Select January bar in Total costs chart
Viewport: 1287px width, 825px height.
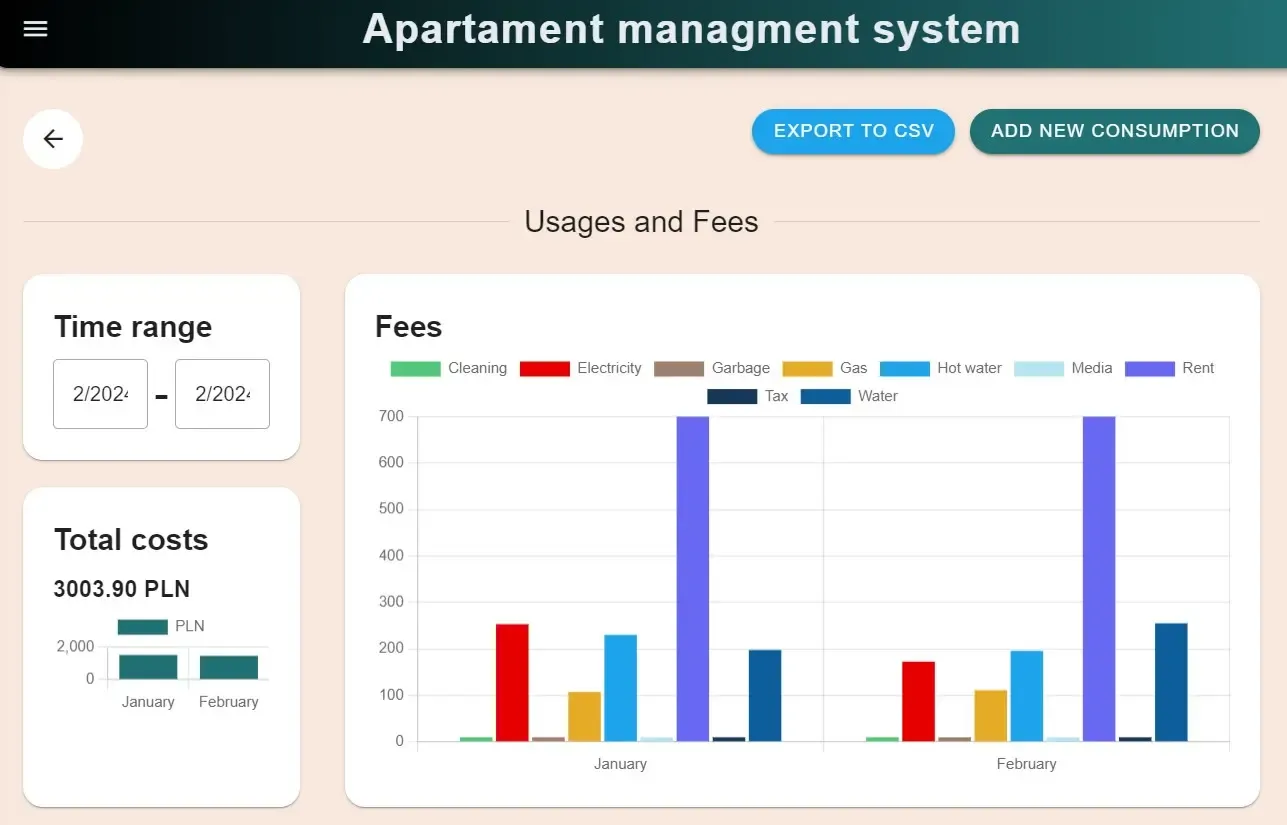click(x=148, y=667)
